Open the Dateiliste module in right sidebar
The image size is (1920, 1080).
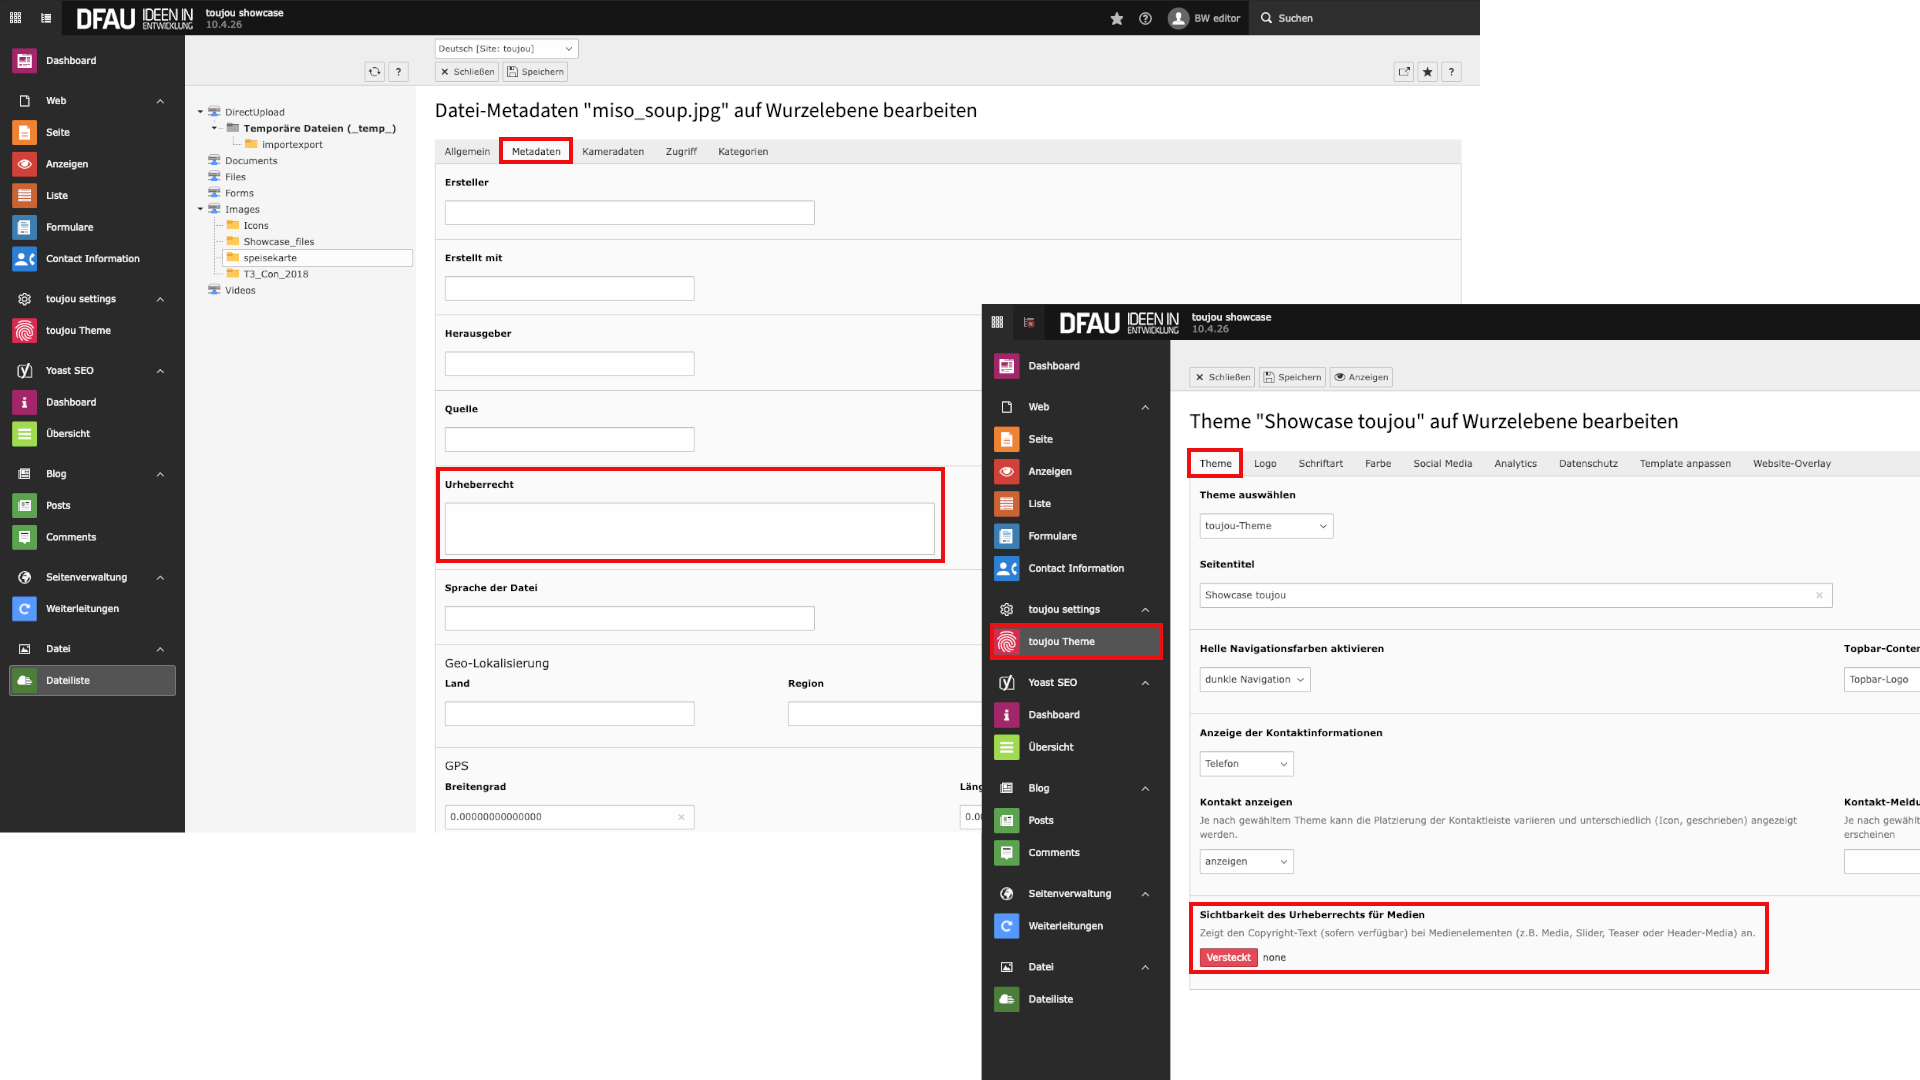click(1050, 999)
